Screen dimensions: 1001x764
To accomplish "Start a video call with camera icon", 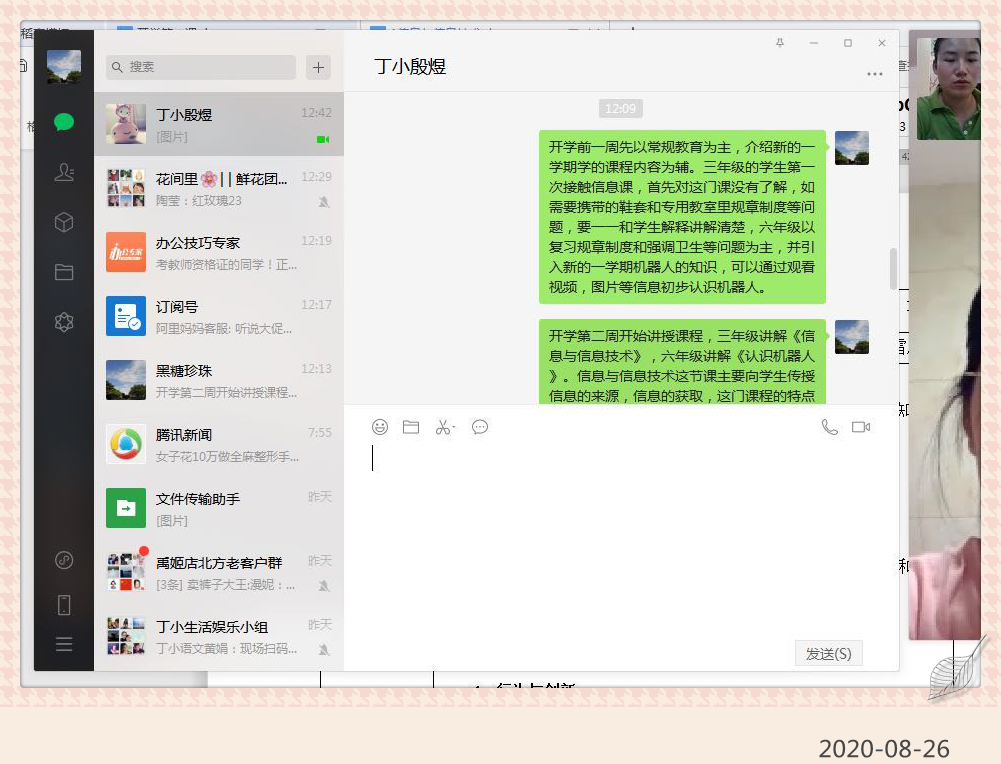I will pyautogui.click(x=861, y=427).
